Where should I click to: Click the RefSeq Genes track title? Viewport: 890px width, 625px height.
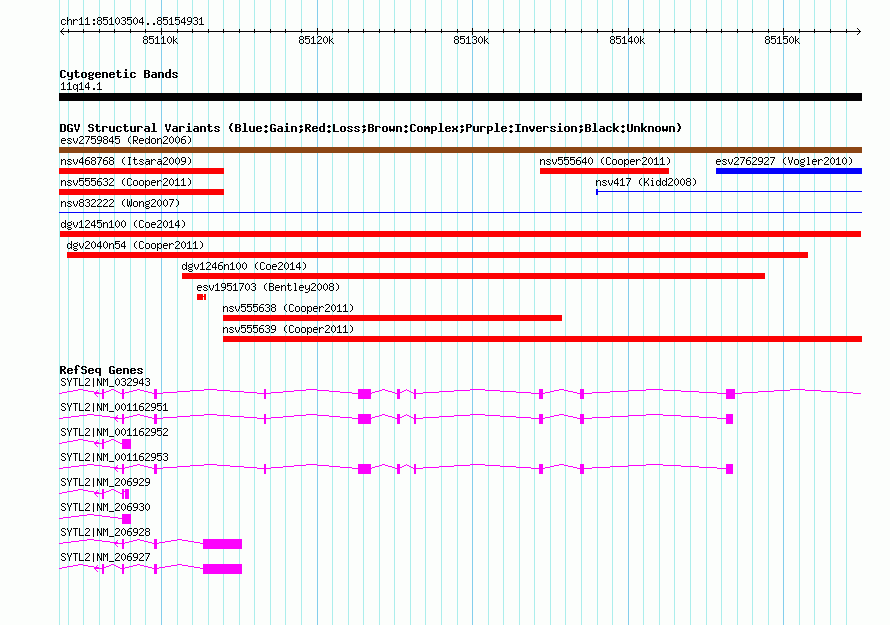point(101,370)
